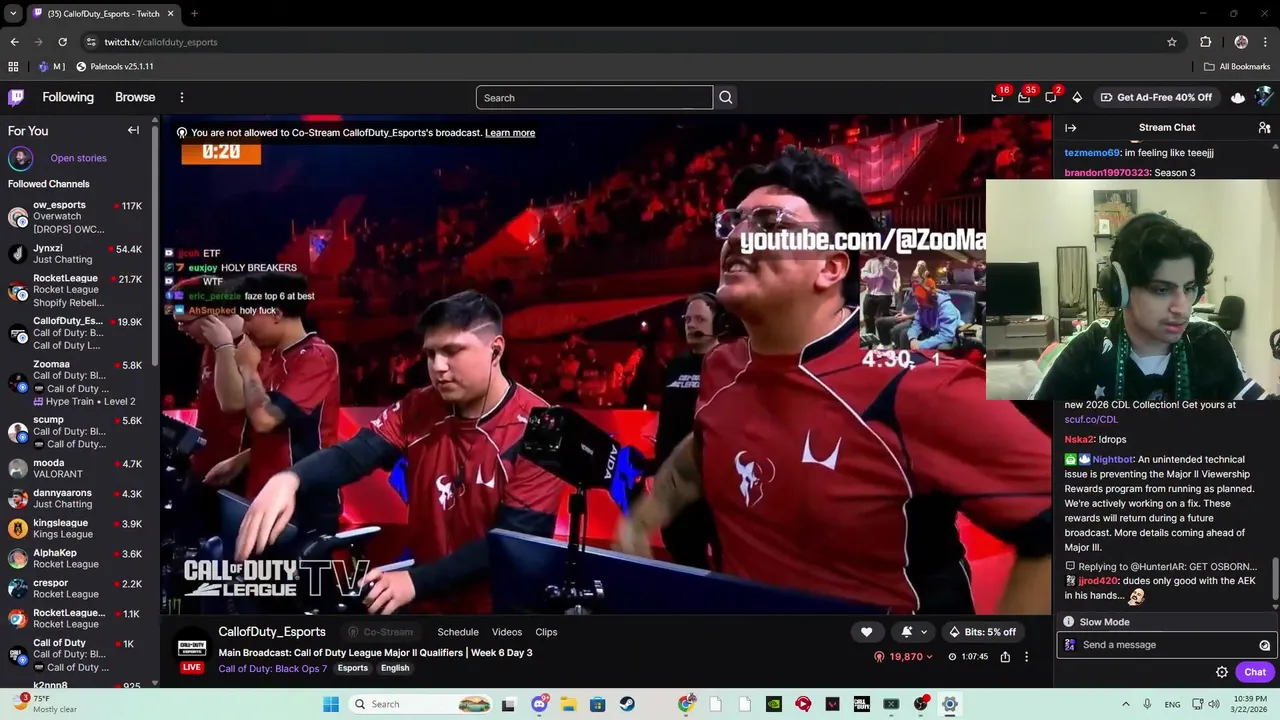Open the top nav more options dots
This screenshot has width=1280, height=720.
click(x=182, y=97)
